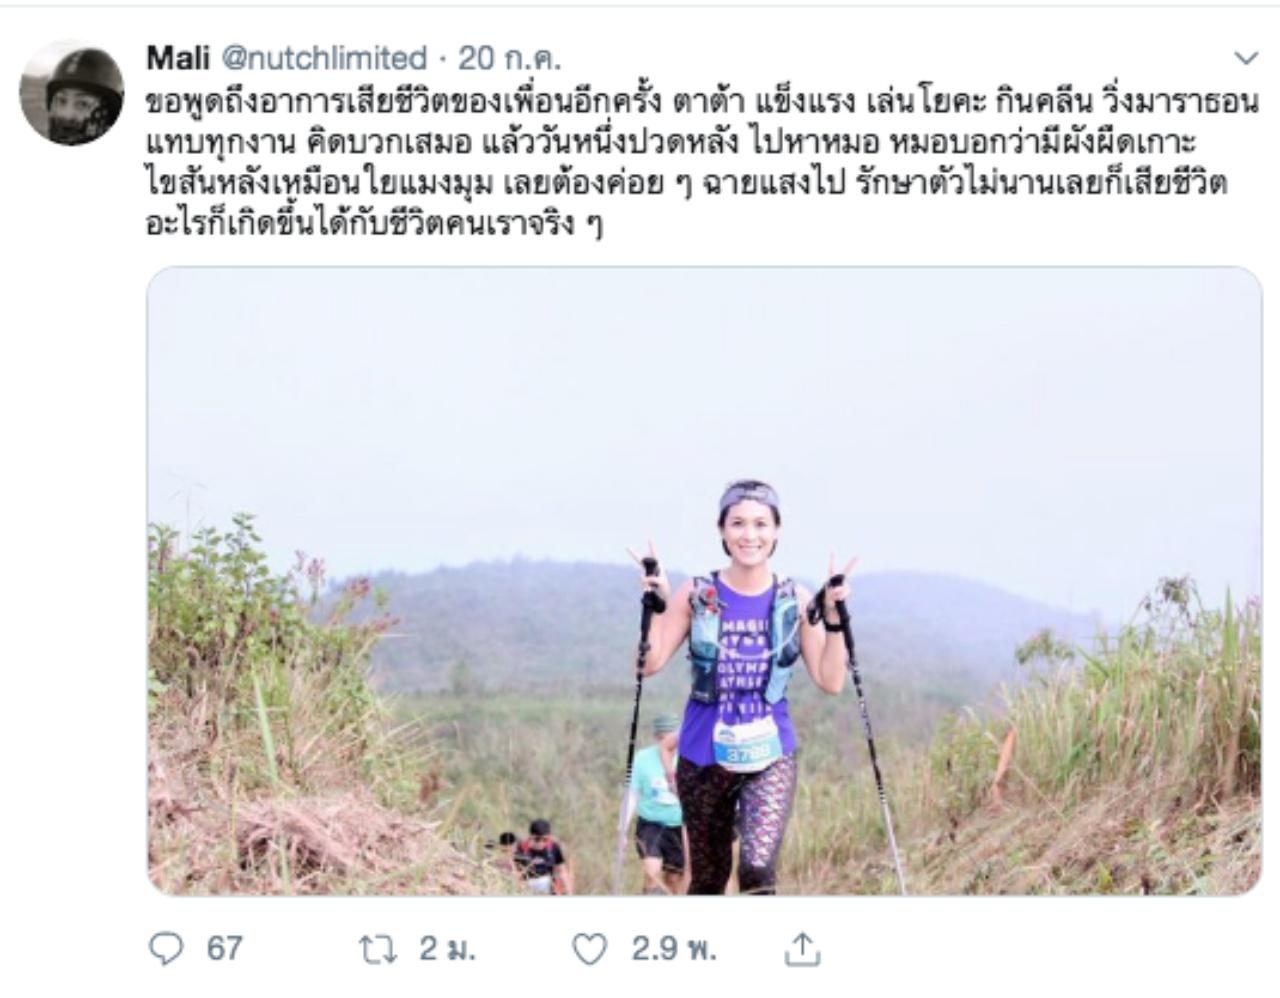Open Mali's profile picture avatar
Screen dimensions: 1280x998
click(x=71, y=93)
